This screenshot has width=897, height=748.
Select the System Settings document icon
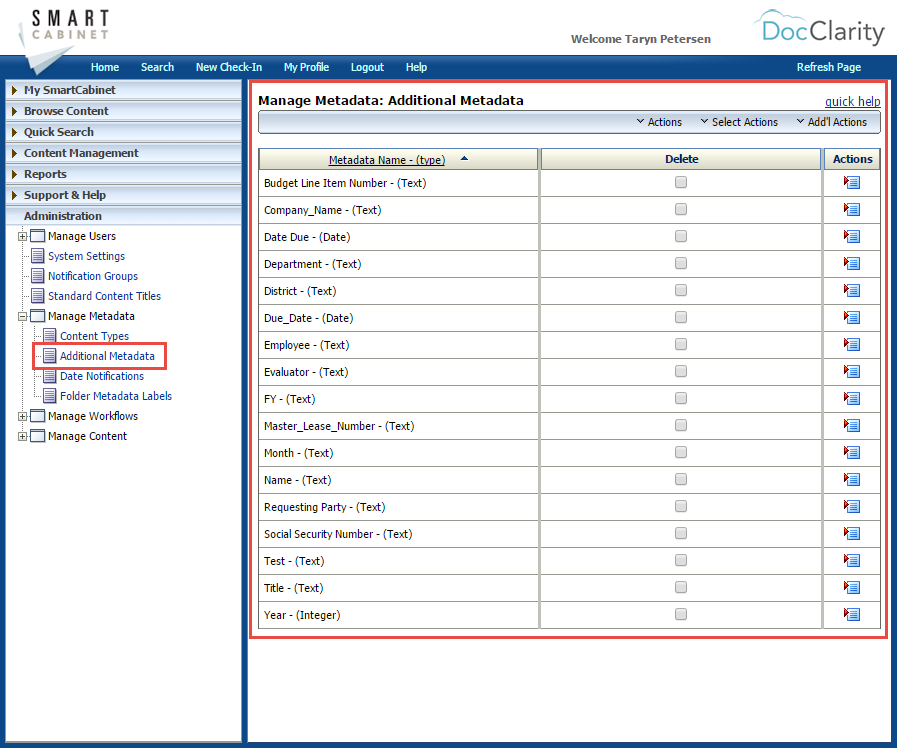pos(35,256)
